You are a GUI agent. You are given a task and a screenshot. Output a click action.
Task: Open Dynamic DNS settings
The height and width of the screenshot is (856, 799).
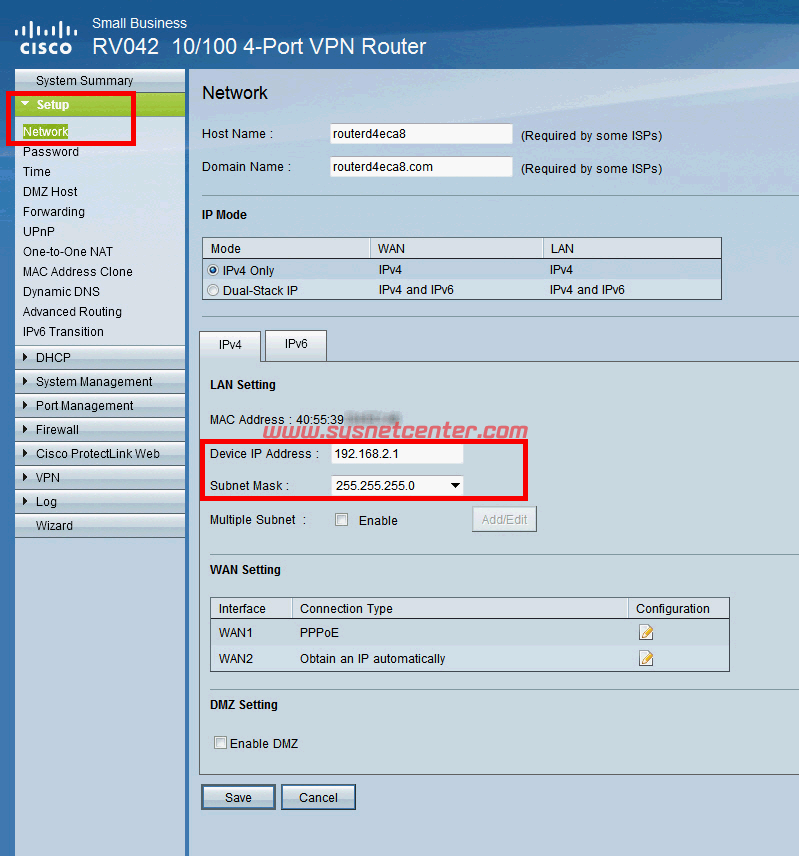(61, 292)
